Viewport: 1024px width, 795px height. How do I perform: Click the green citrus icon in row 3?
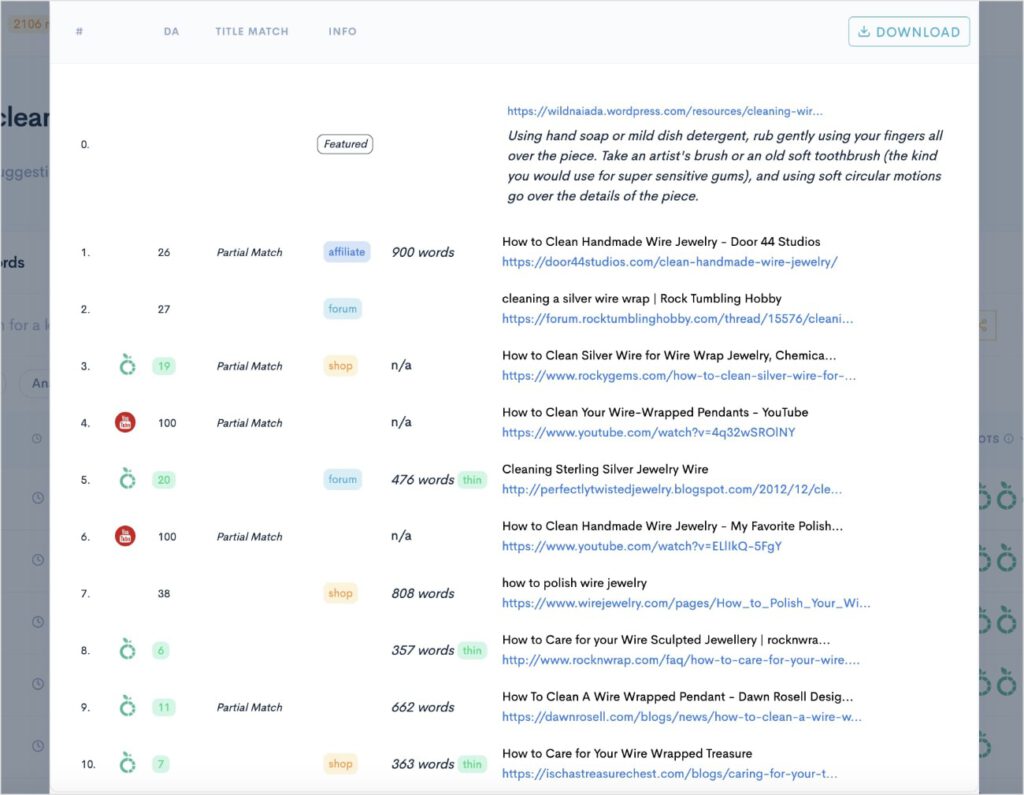pos(127,365)
